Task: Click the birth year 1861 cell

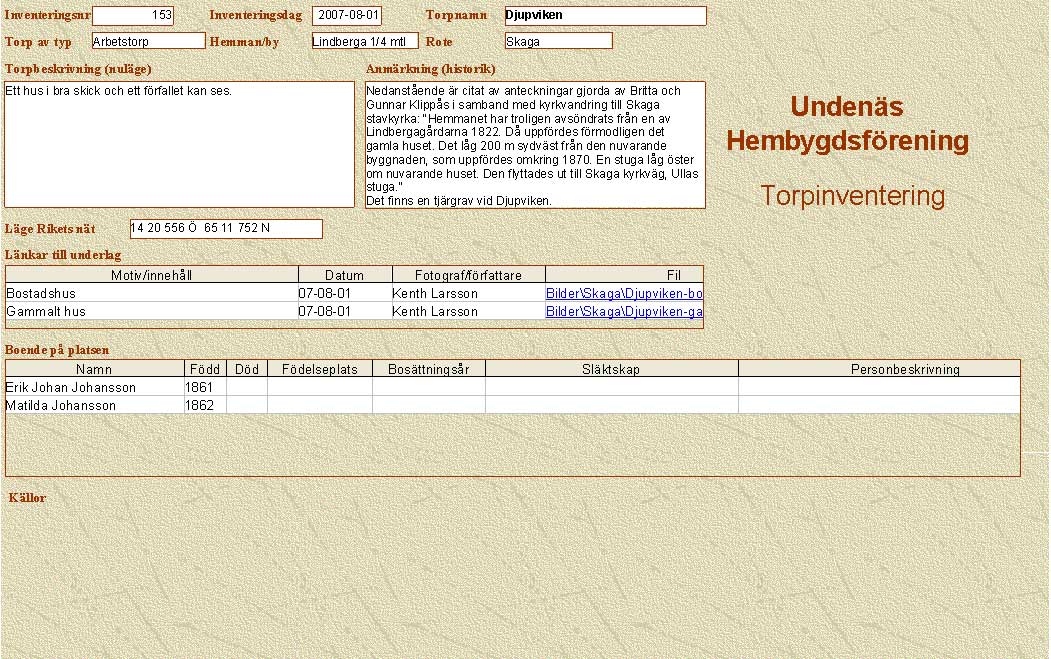Action: [x=204, y=388]
